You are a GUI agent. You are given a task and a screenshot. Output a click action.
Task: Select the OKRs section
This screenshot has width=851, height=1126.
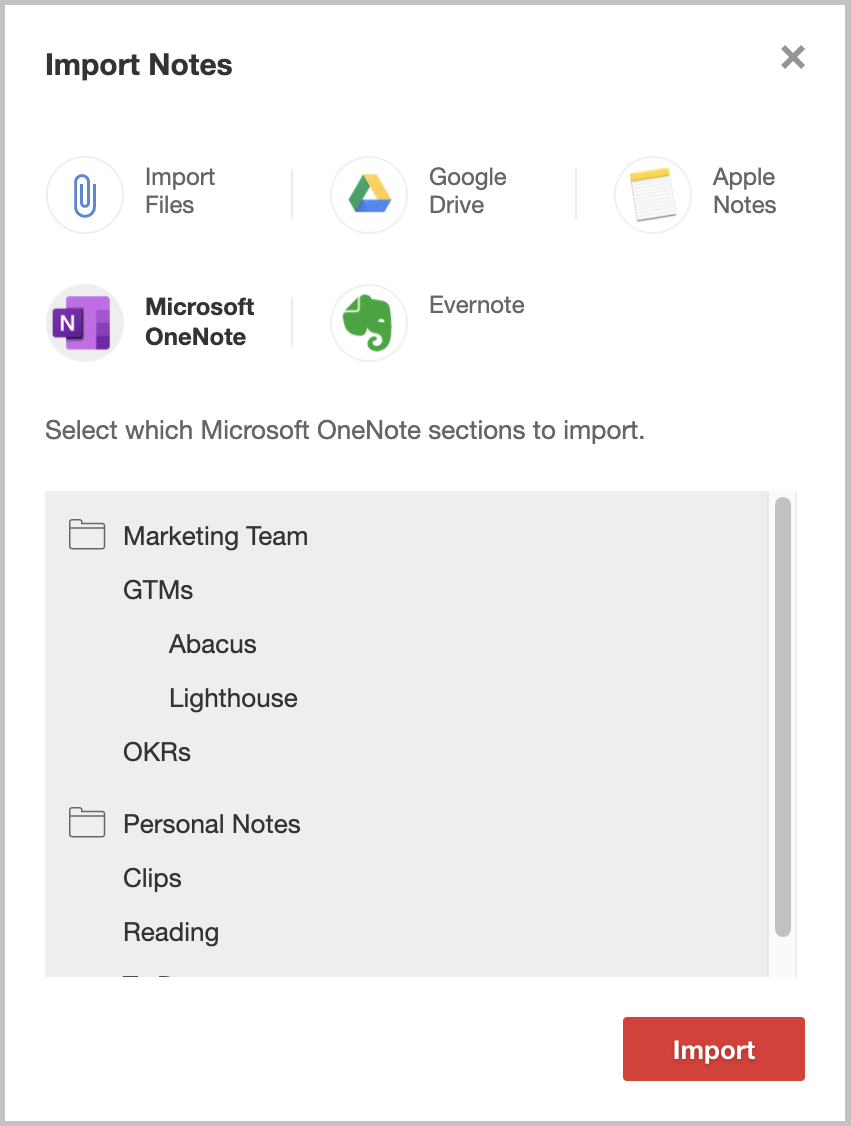157,752
